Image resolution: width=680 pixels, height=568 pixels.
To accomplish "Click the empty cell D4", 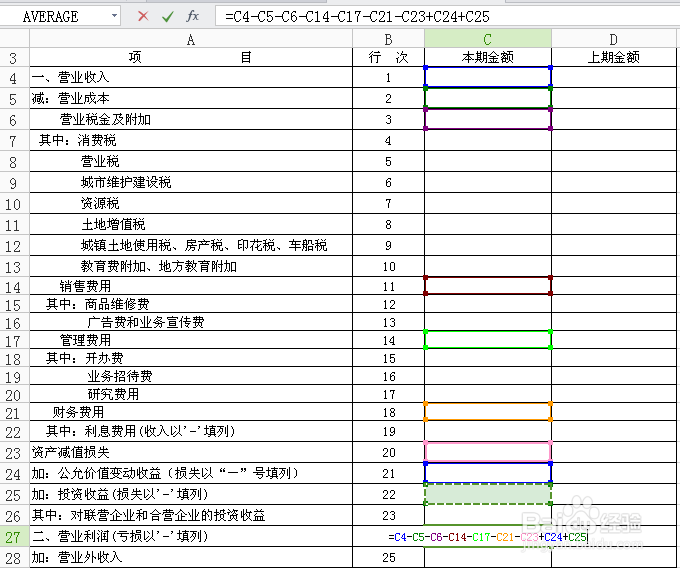I will tap(614, 78).
